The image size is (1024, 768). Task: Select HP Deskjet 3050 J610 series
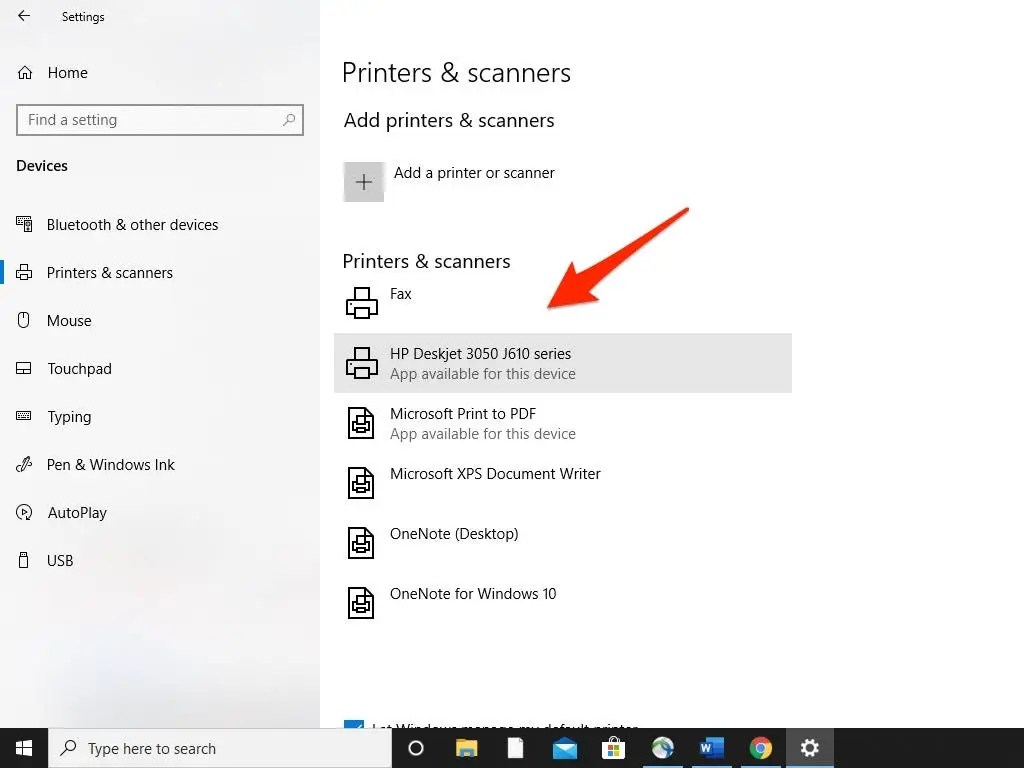562,363
